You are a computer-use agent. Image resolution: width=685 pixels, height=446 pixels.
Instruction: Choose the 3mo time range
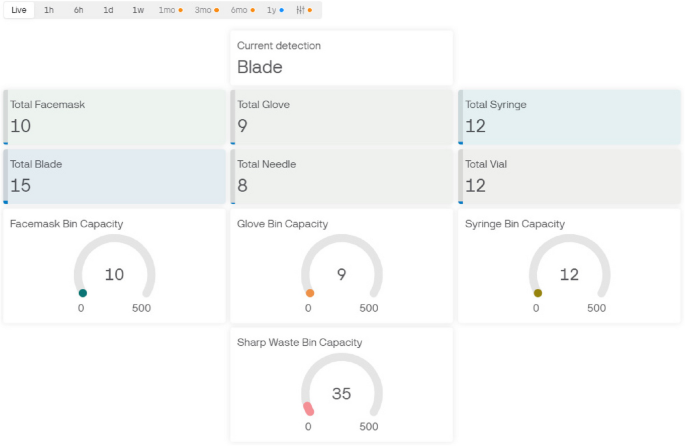206,10
